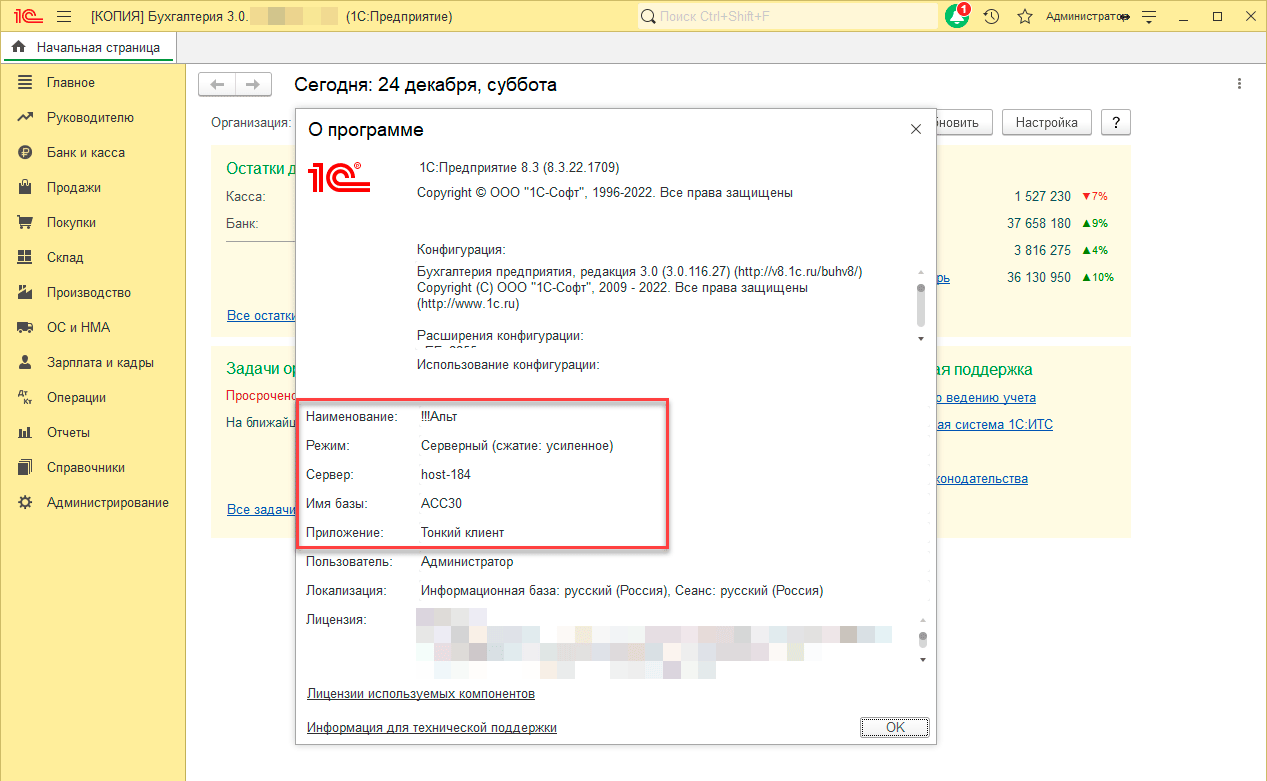Open the Руководителю section
Image resolution: width=1267 pixels, height=781 pixels.
tap(90, 118)
